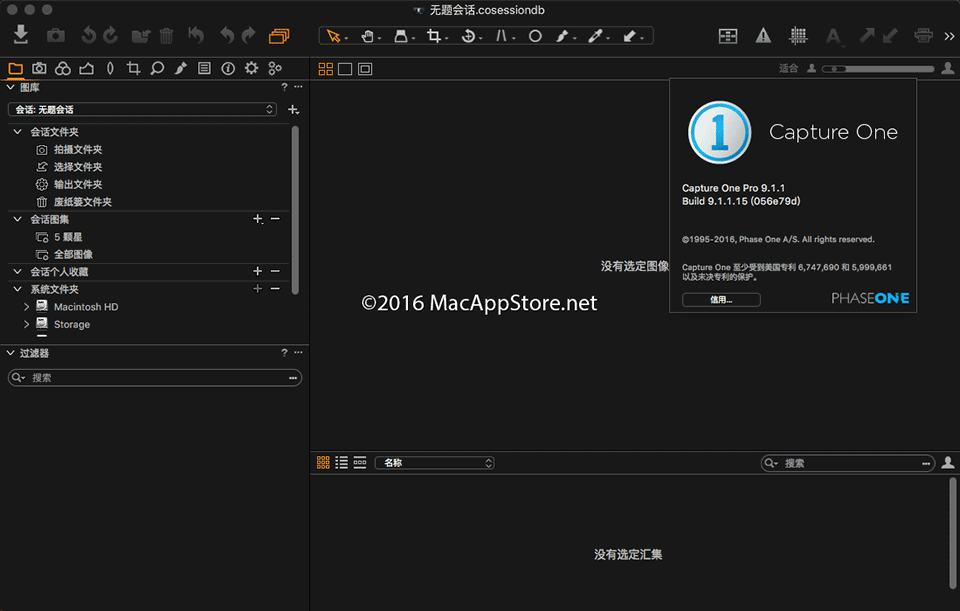Open the Color tool tab

63,69
